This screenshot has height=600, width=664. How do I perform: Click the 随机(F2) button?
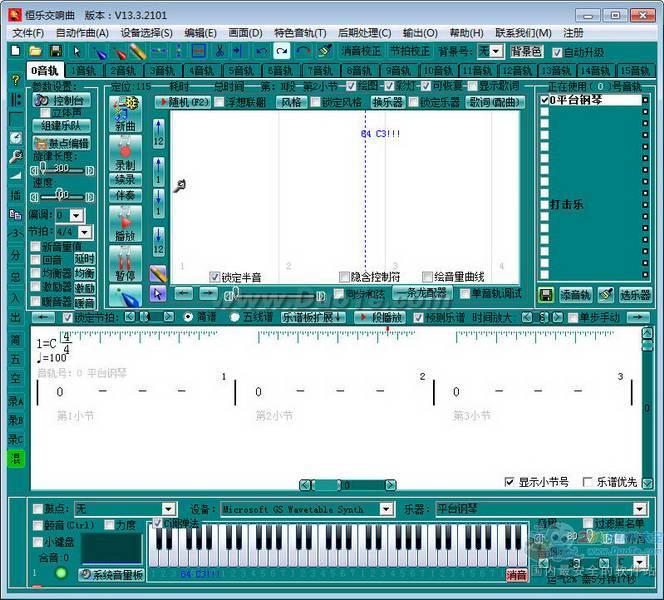tap(182, 102)
